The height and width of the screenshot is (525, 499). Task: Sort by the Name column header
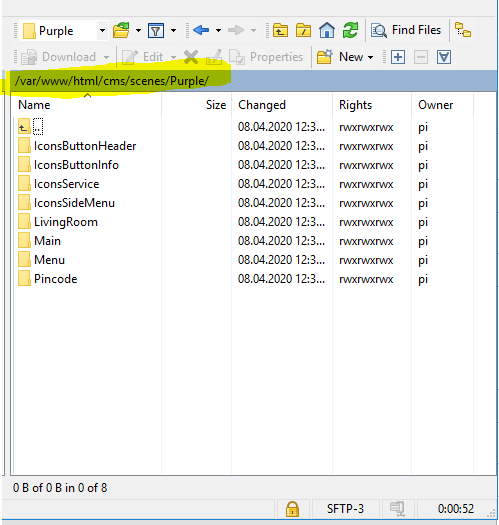tap(34, 105)
